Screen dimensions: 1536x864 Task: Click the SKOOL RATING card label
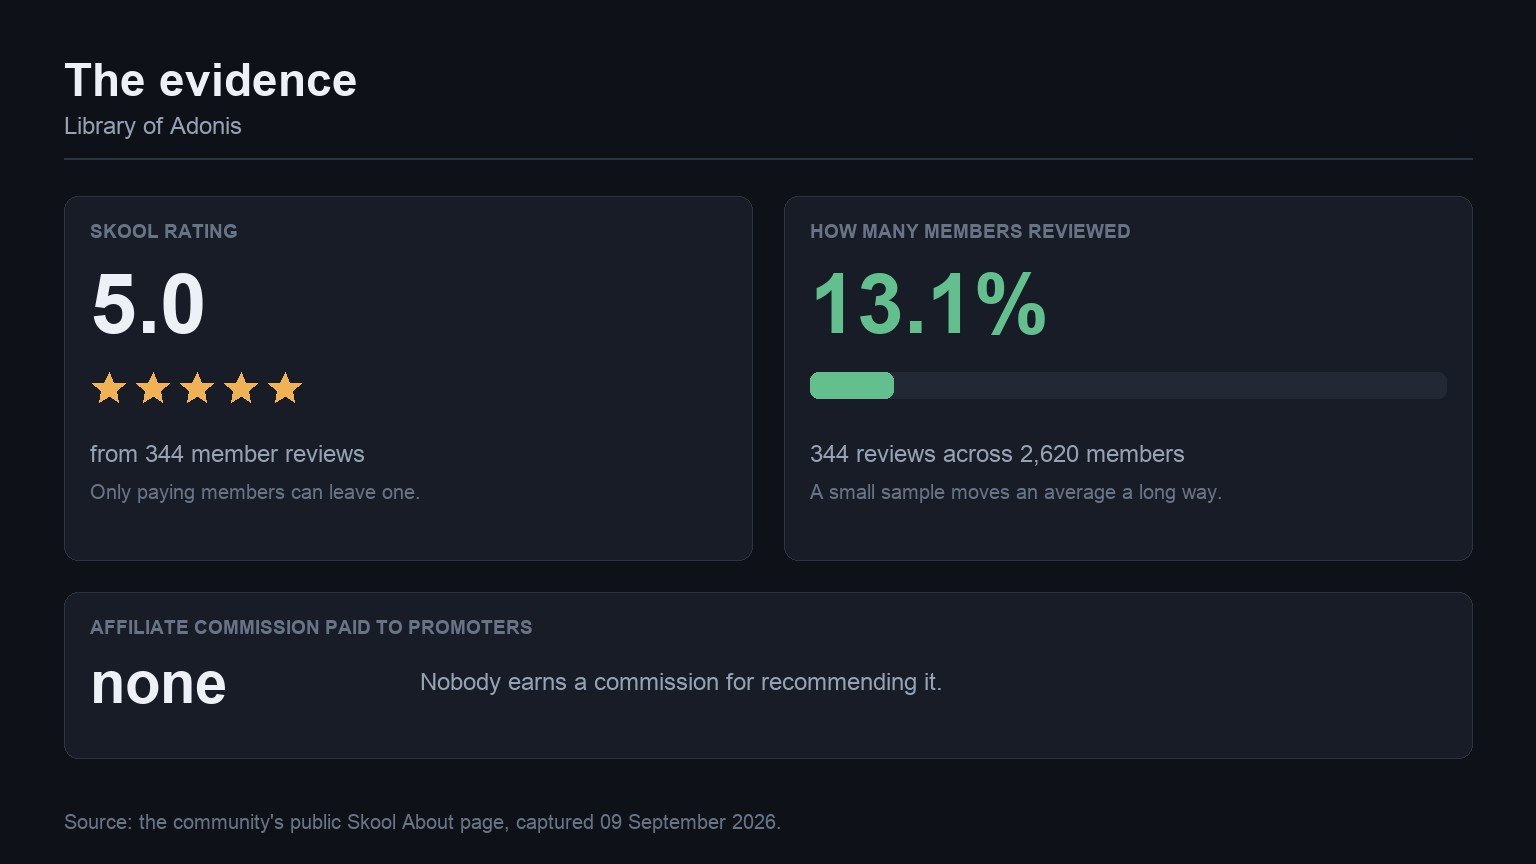coord(164,231)
